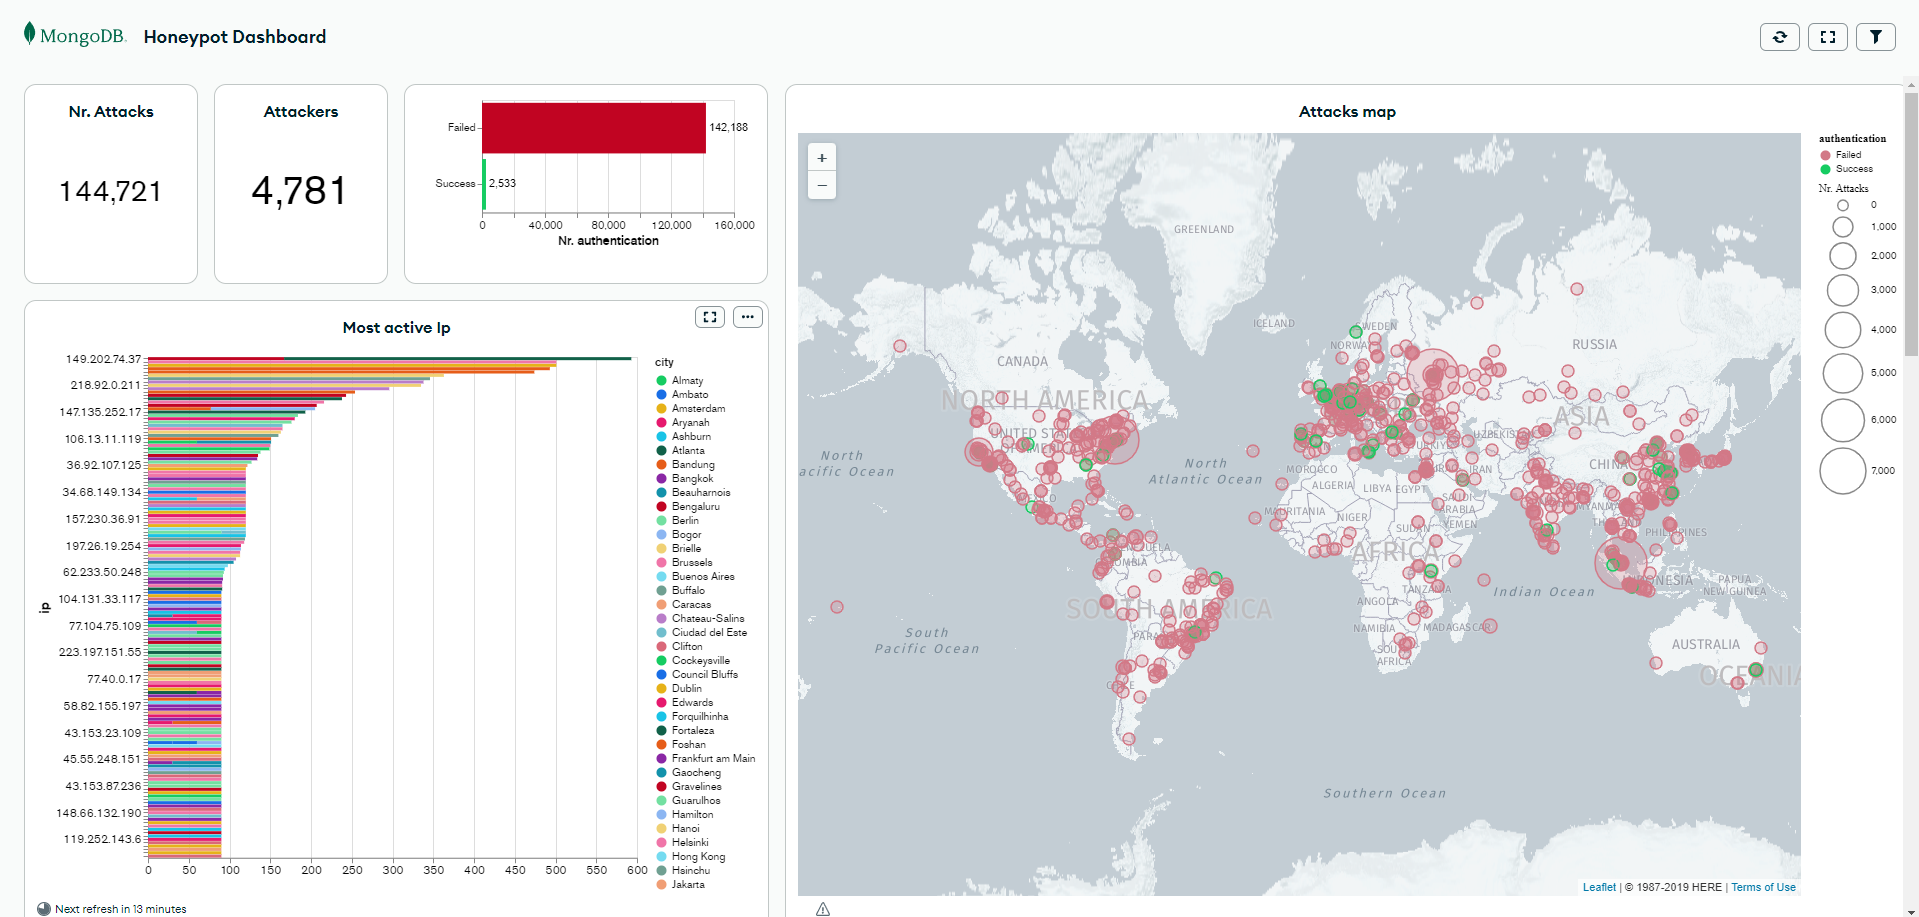Open the Terms of Use link

point(1763,887)
